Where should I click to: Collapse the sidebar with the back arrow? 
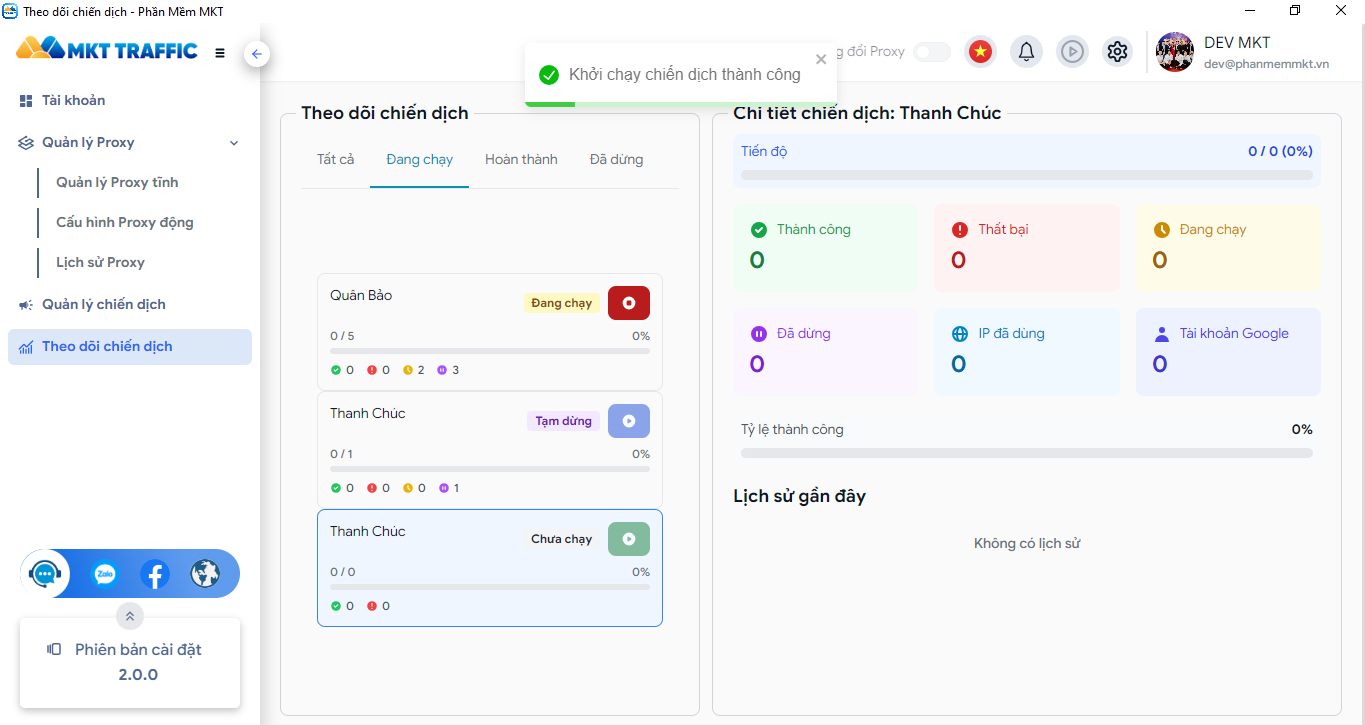[x=257, y=53]
